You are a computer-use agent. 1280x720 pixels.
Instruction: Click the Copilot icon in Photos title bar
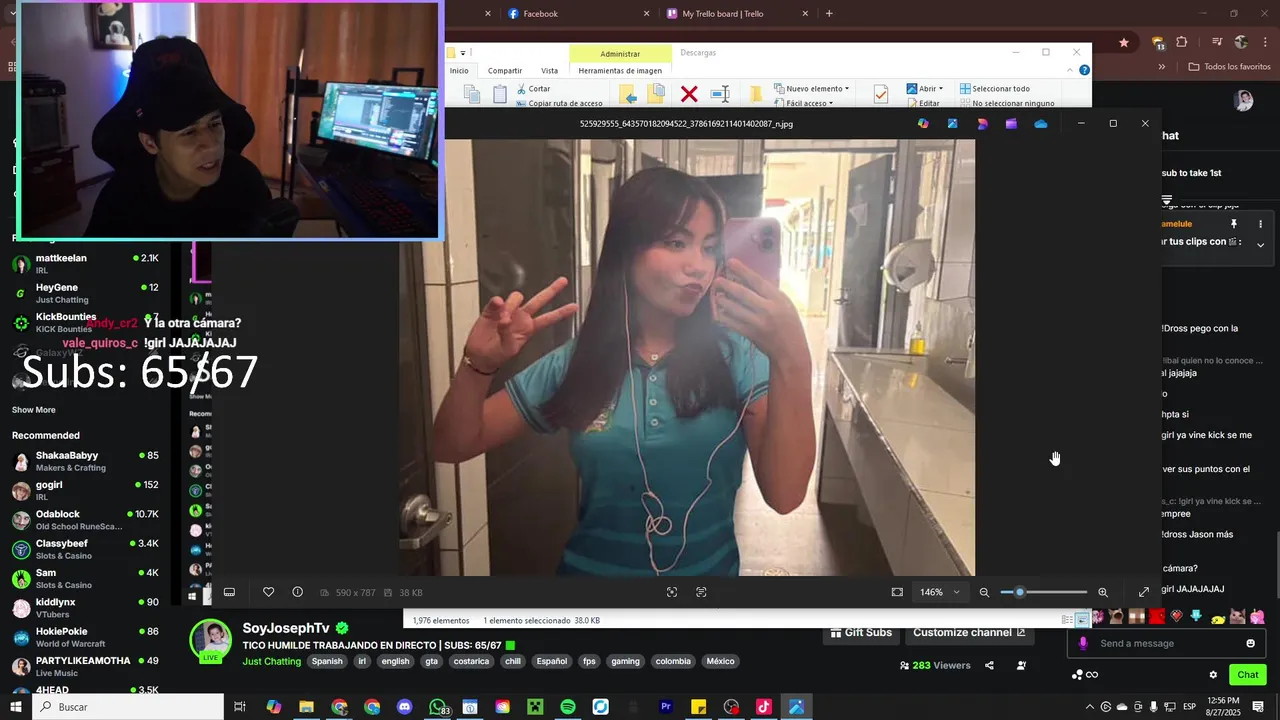click(923, 123)
